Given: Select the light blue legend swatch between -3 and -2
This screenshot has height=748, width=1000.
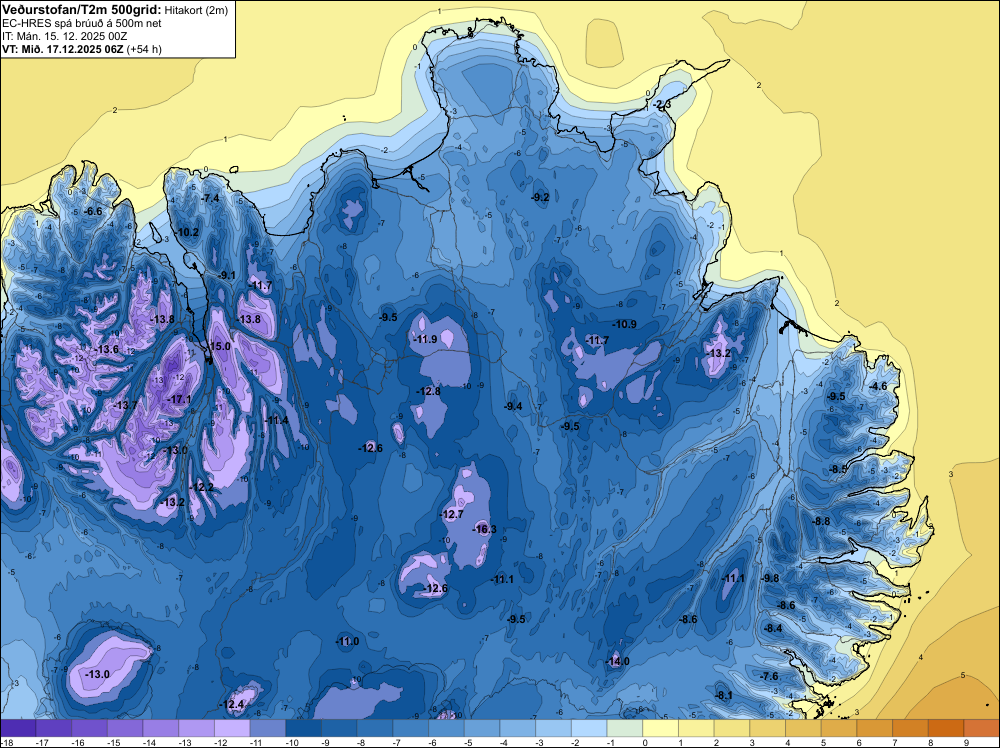Looking at the screenshot, I should coord(554,728).
